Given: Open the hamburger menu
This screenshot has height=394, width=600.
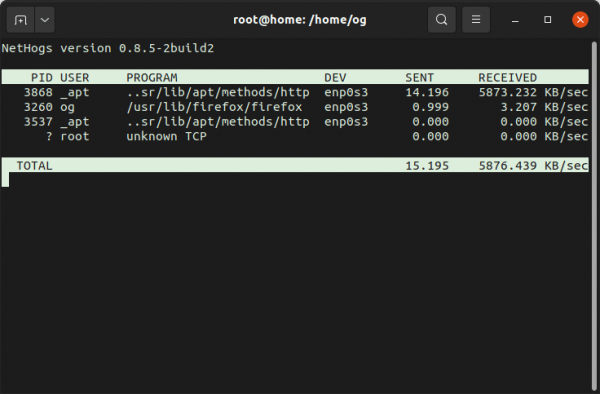Looking at the screenshot, I should tap(476, 20).
